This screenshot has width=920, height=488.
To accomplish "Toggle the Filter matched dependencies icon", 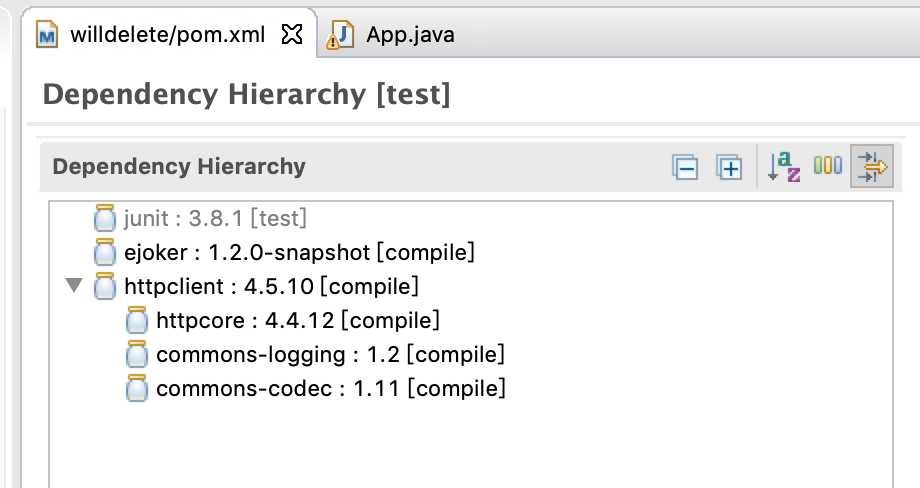I will [x=872, y=166].
